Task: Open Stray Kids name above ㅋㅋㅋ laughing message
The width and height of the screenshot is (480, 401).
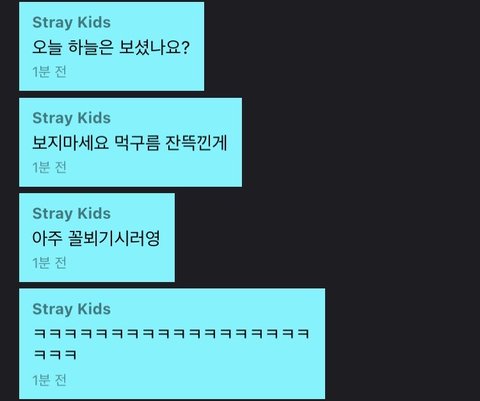Action: coord(71,309)
